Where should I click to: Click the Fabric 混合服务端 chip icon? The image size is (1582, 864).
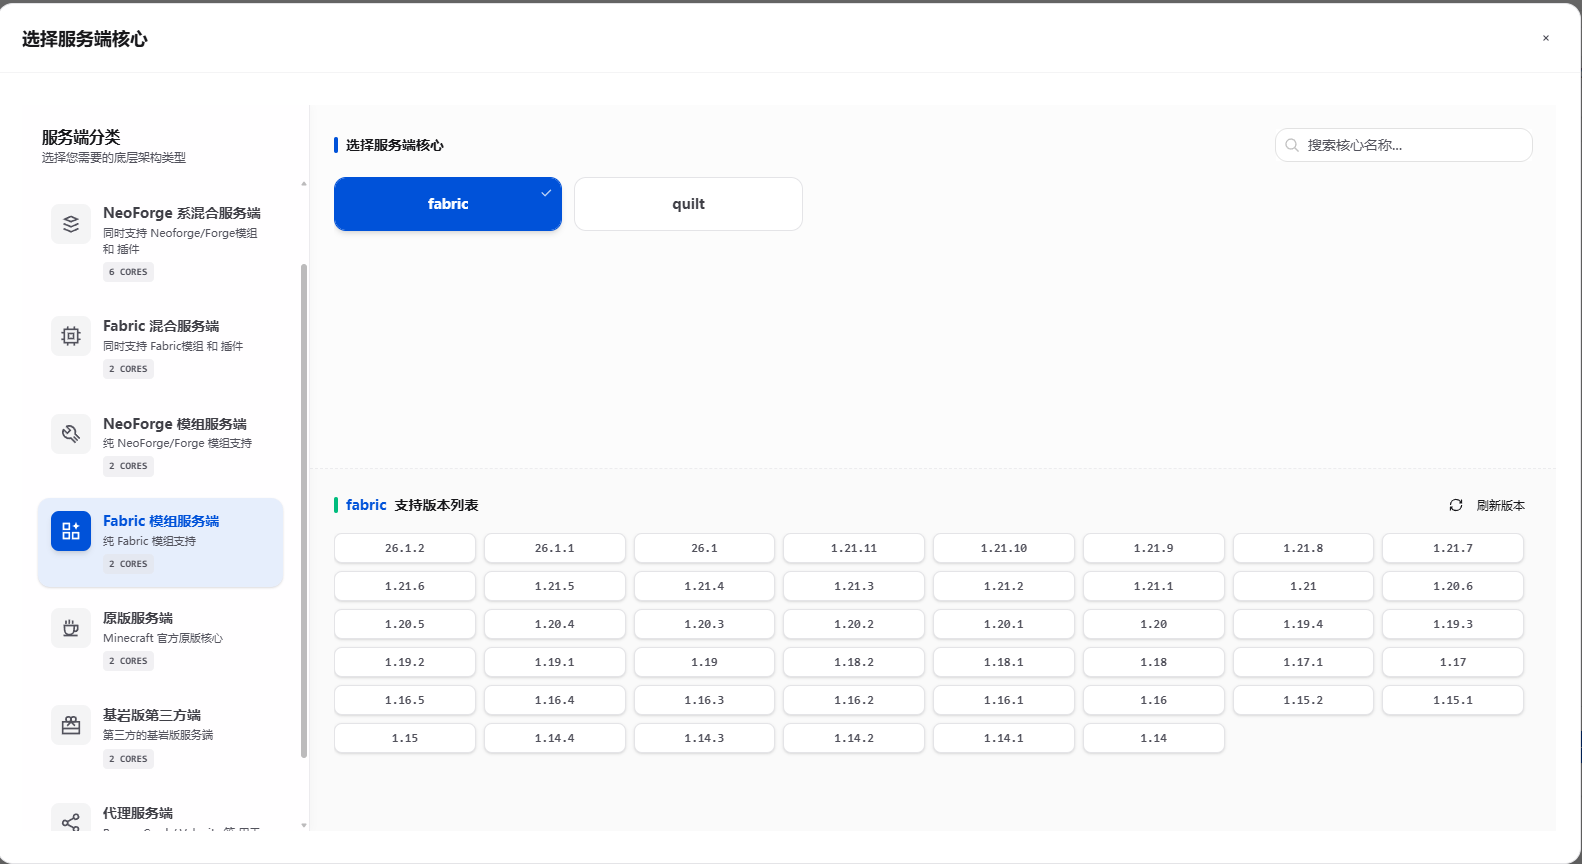point(71,336)
